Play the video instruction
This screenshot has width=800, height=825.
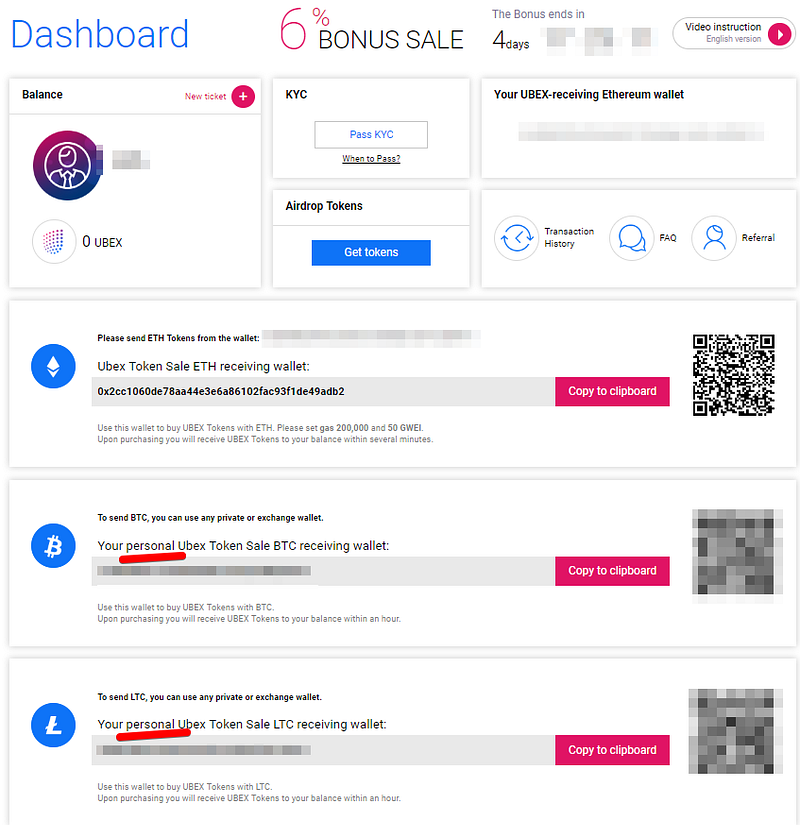point(779,34)
